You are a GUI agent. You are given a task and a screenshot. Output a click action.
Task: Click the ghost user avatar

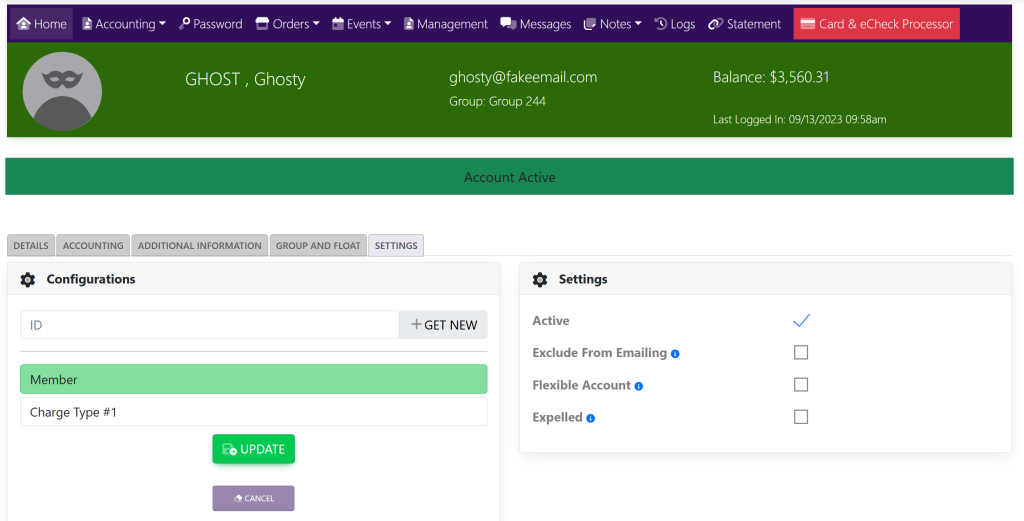62,91
